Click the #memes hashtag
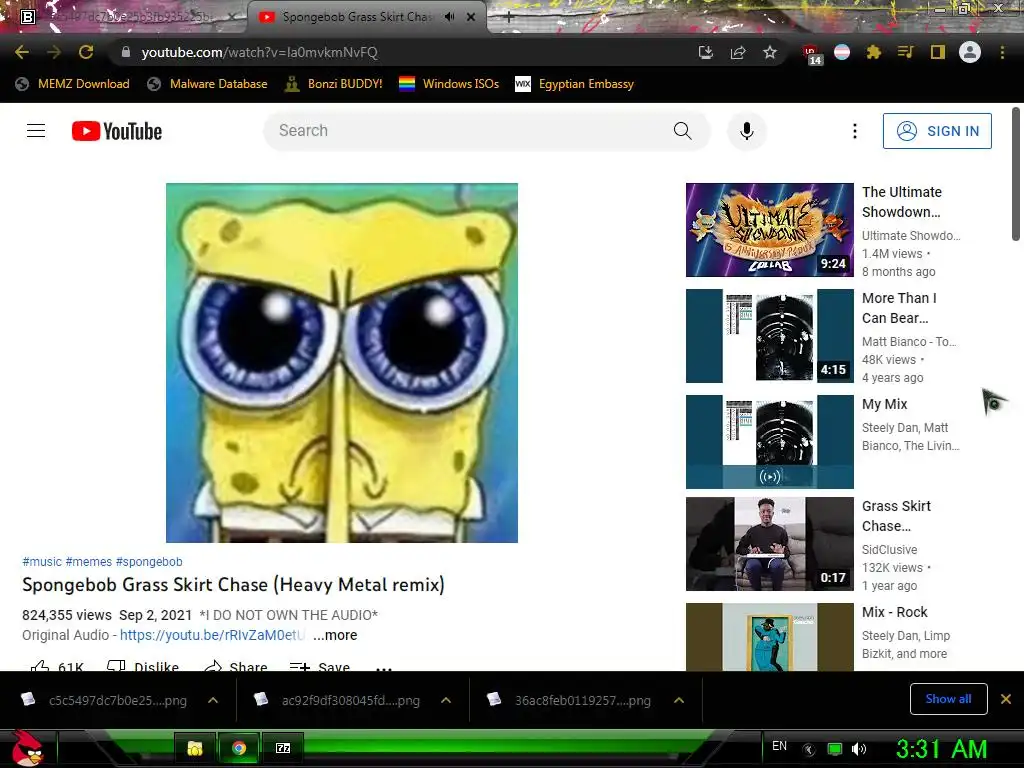 [89, 562]
